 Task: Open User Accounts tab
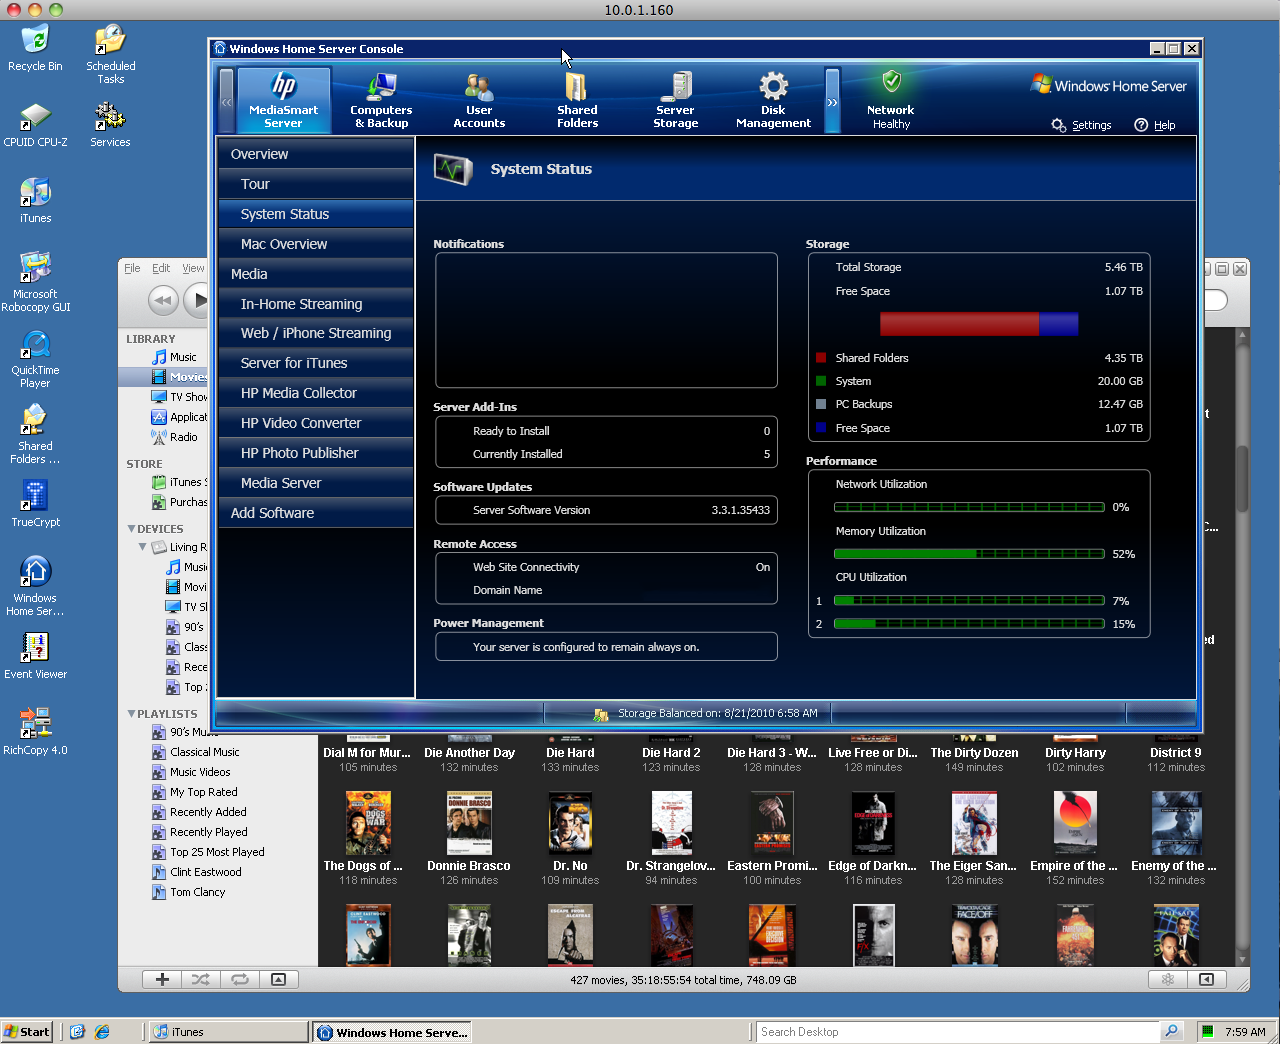pos(479,100)
